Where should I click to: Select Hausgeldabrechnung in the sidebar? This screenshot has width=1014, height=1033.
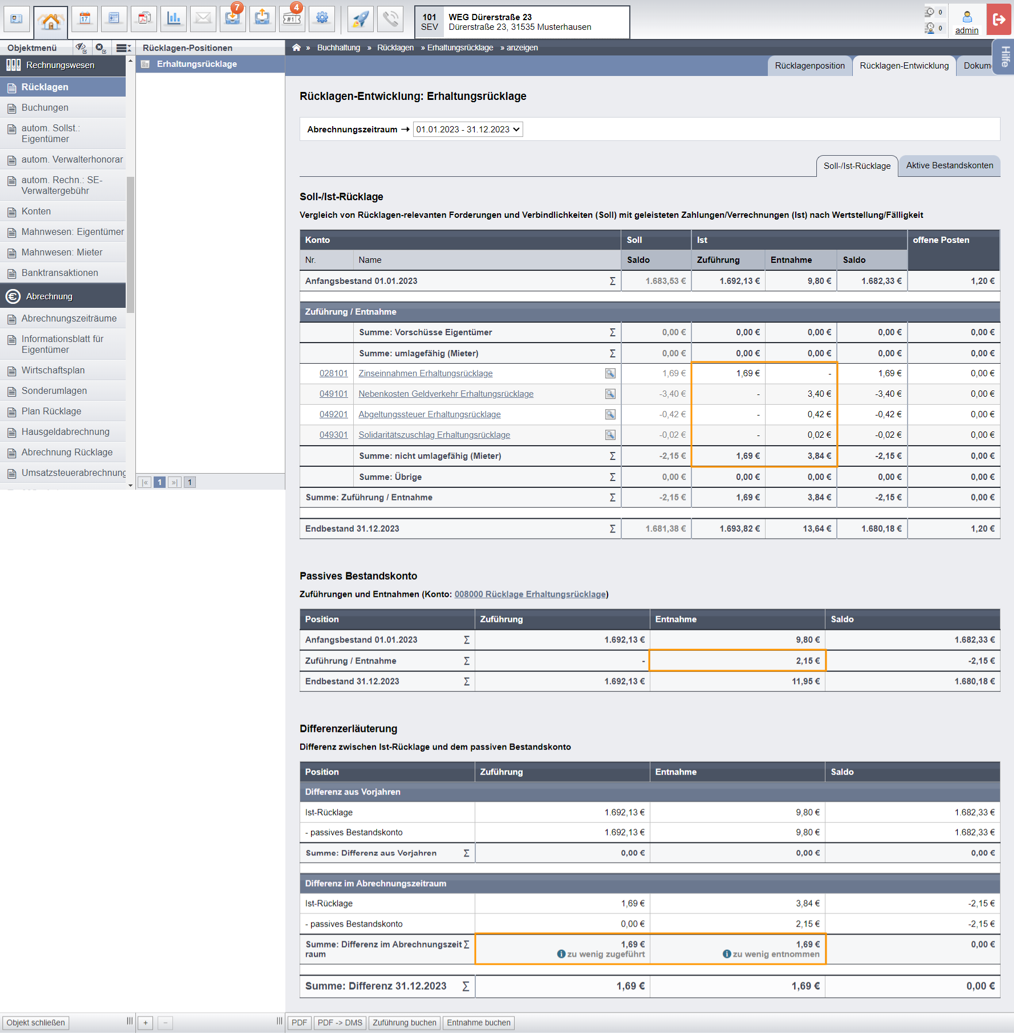coord(65,432)
